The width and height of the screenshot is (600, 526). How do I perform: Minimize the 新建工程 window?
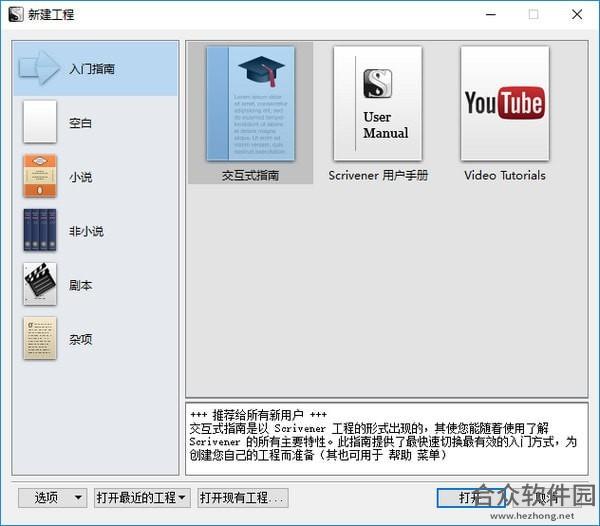491,15
